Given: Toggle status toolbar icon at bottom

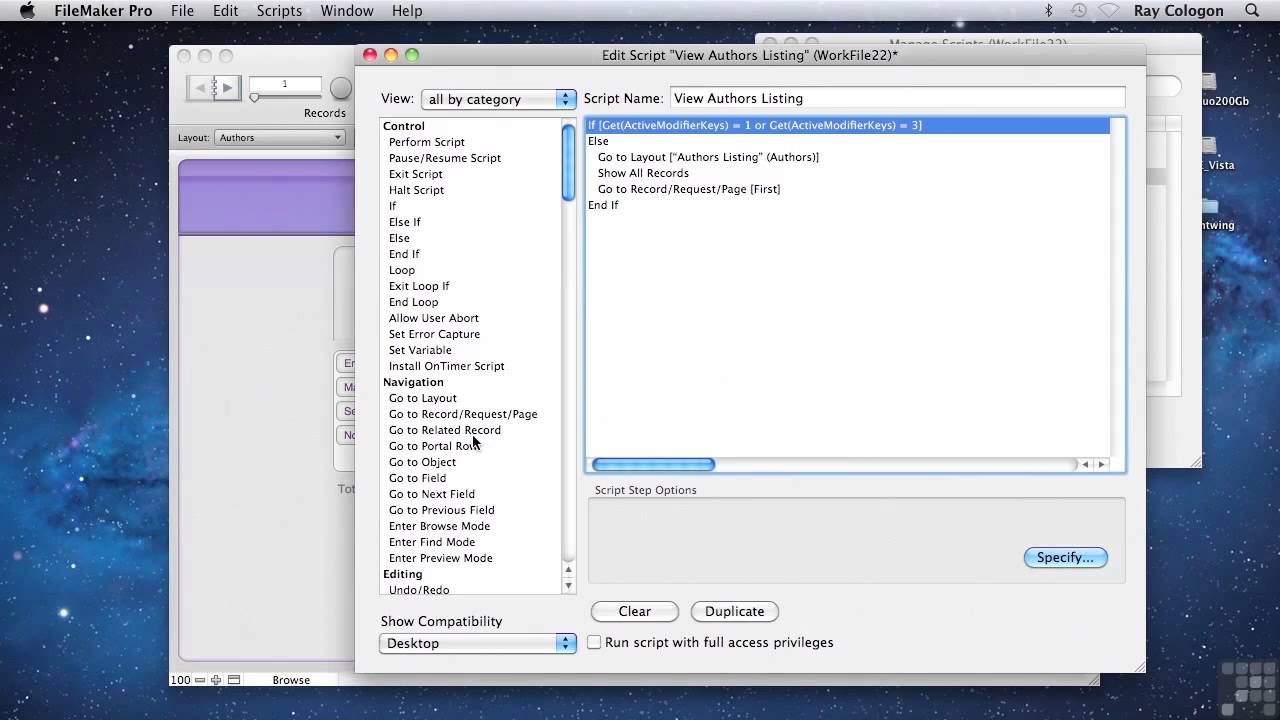Looking at the screenshot, I should (234, 680).
